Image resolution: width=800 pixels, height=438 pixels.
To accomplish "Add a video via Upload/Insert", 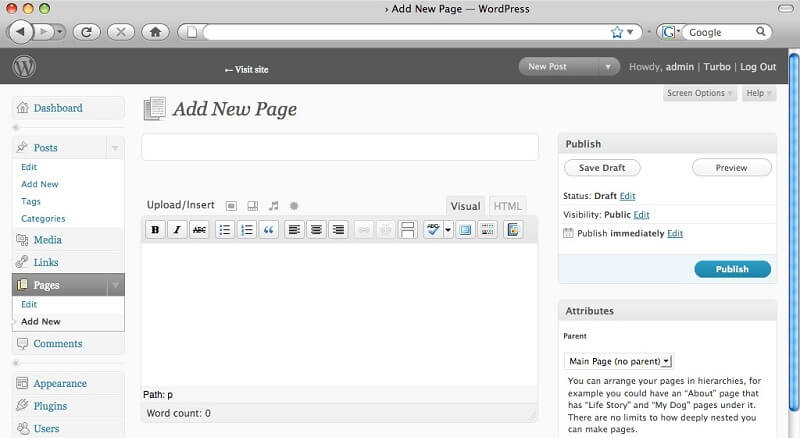I will click(x=253, y=206).
